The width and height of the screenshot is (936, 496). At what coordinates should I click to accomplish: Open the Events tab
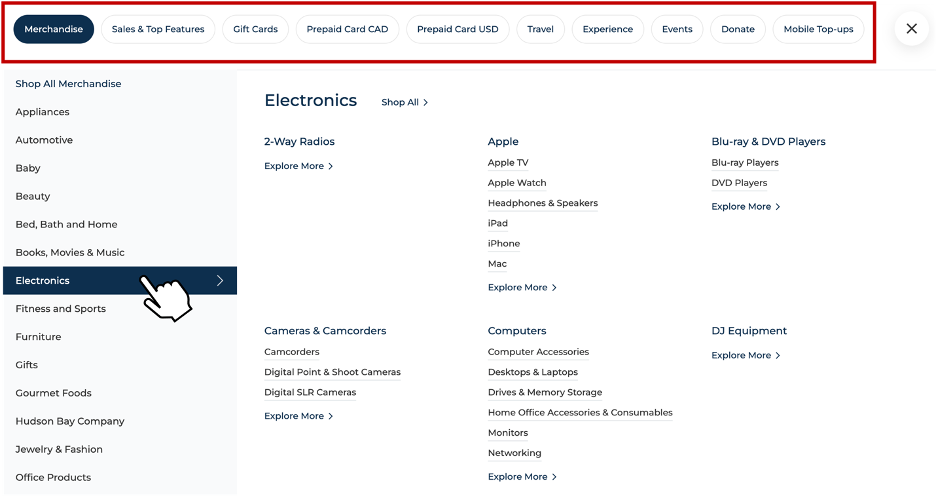[677, 29]
